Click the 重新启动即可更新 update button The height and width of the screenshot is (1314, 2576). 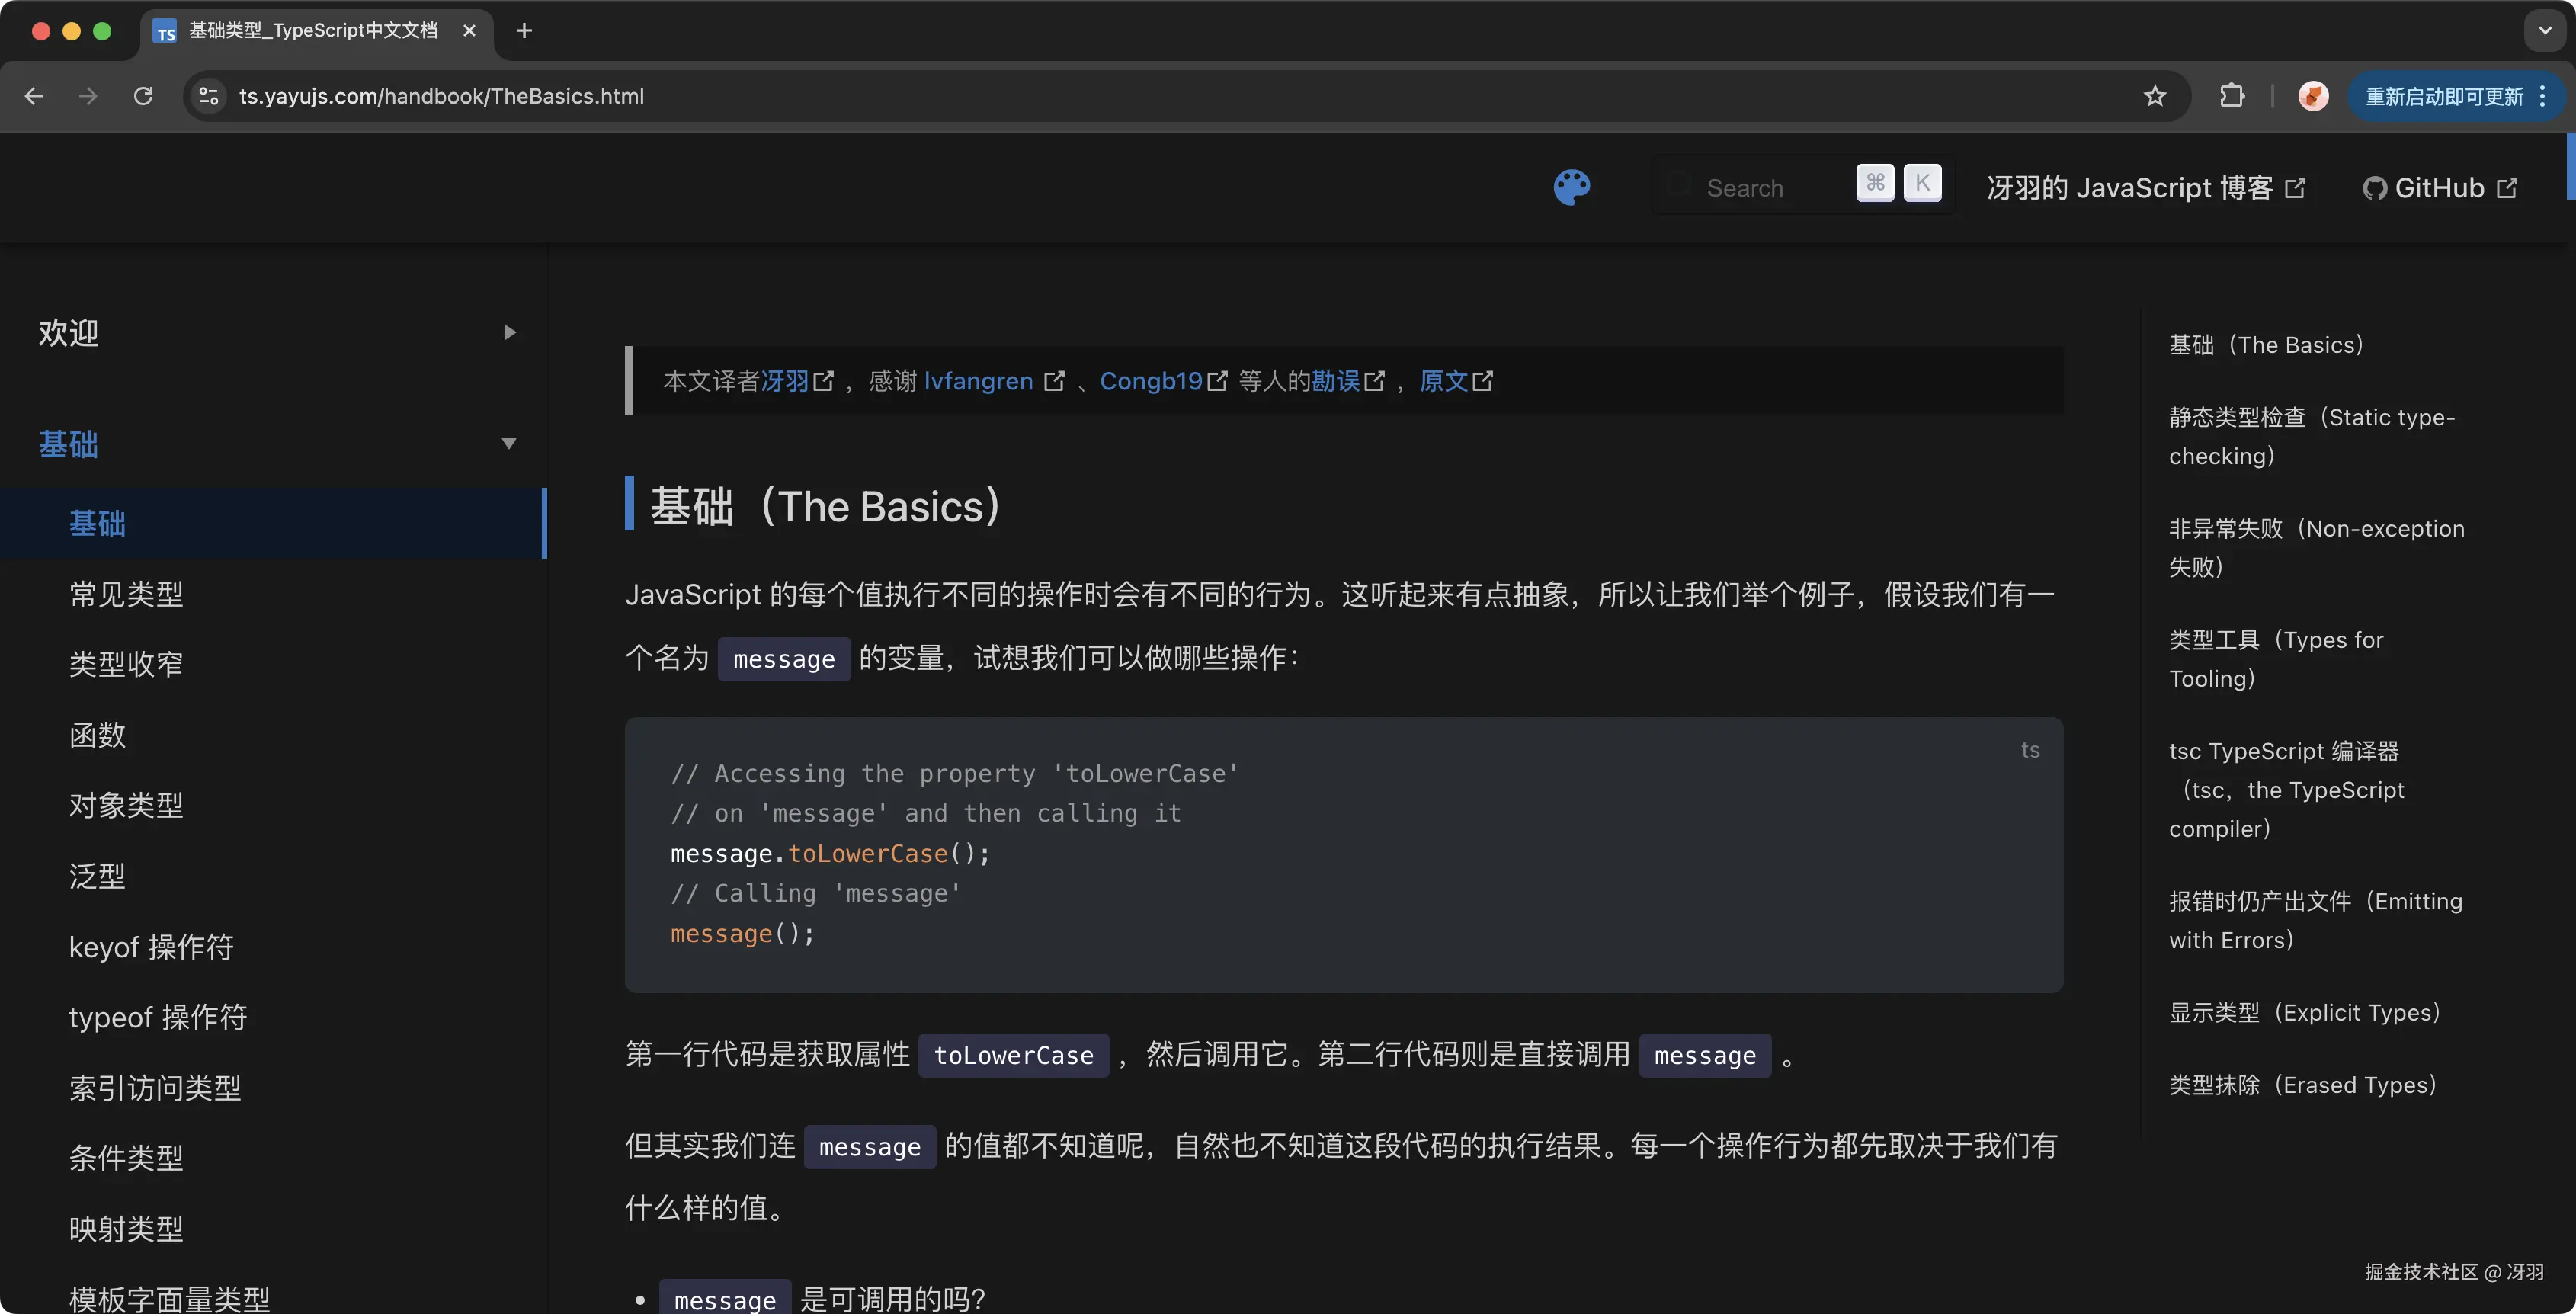click(2442, 96)
